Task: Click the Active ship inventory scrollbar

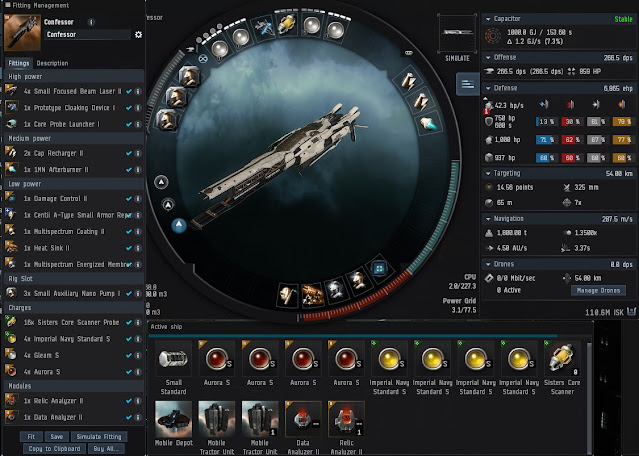Action: click(588, 397)
